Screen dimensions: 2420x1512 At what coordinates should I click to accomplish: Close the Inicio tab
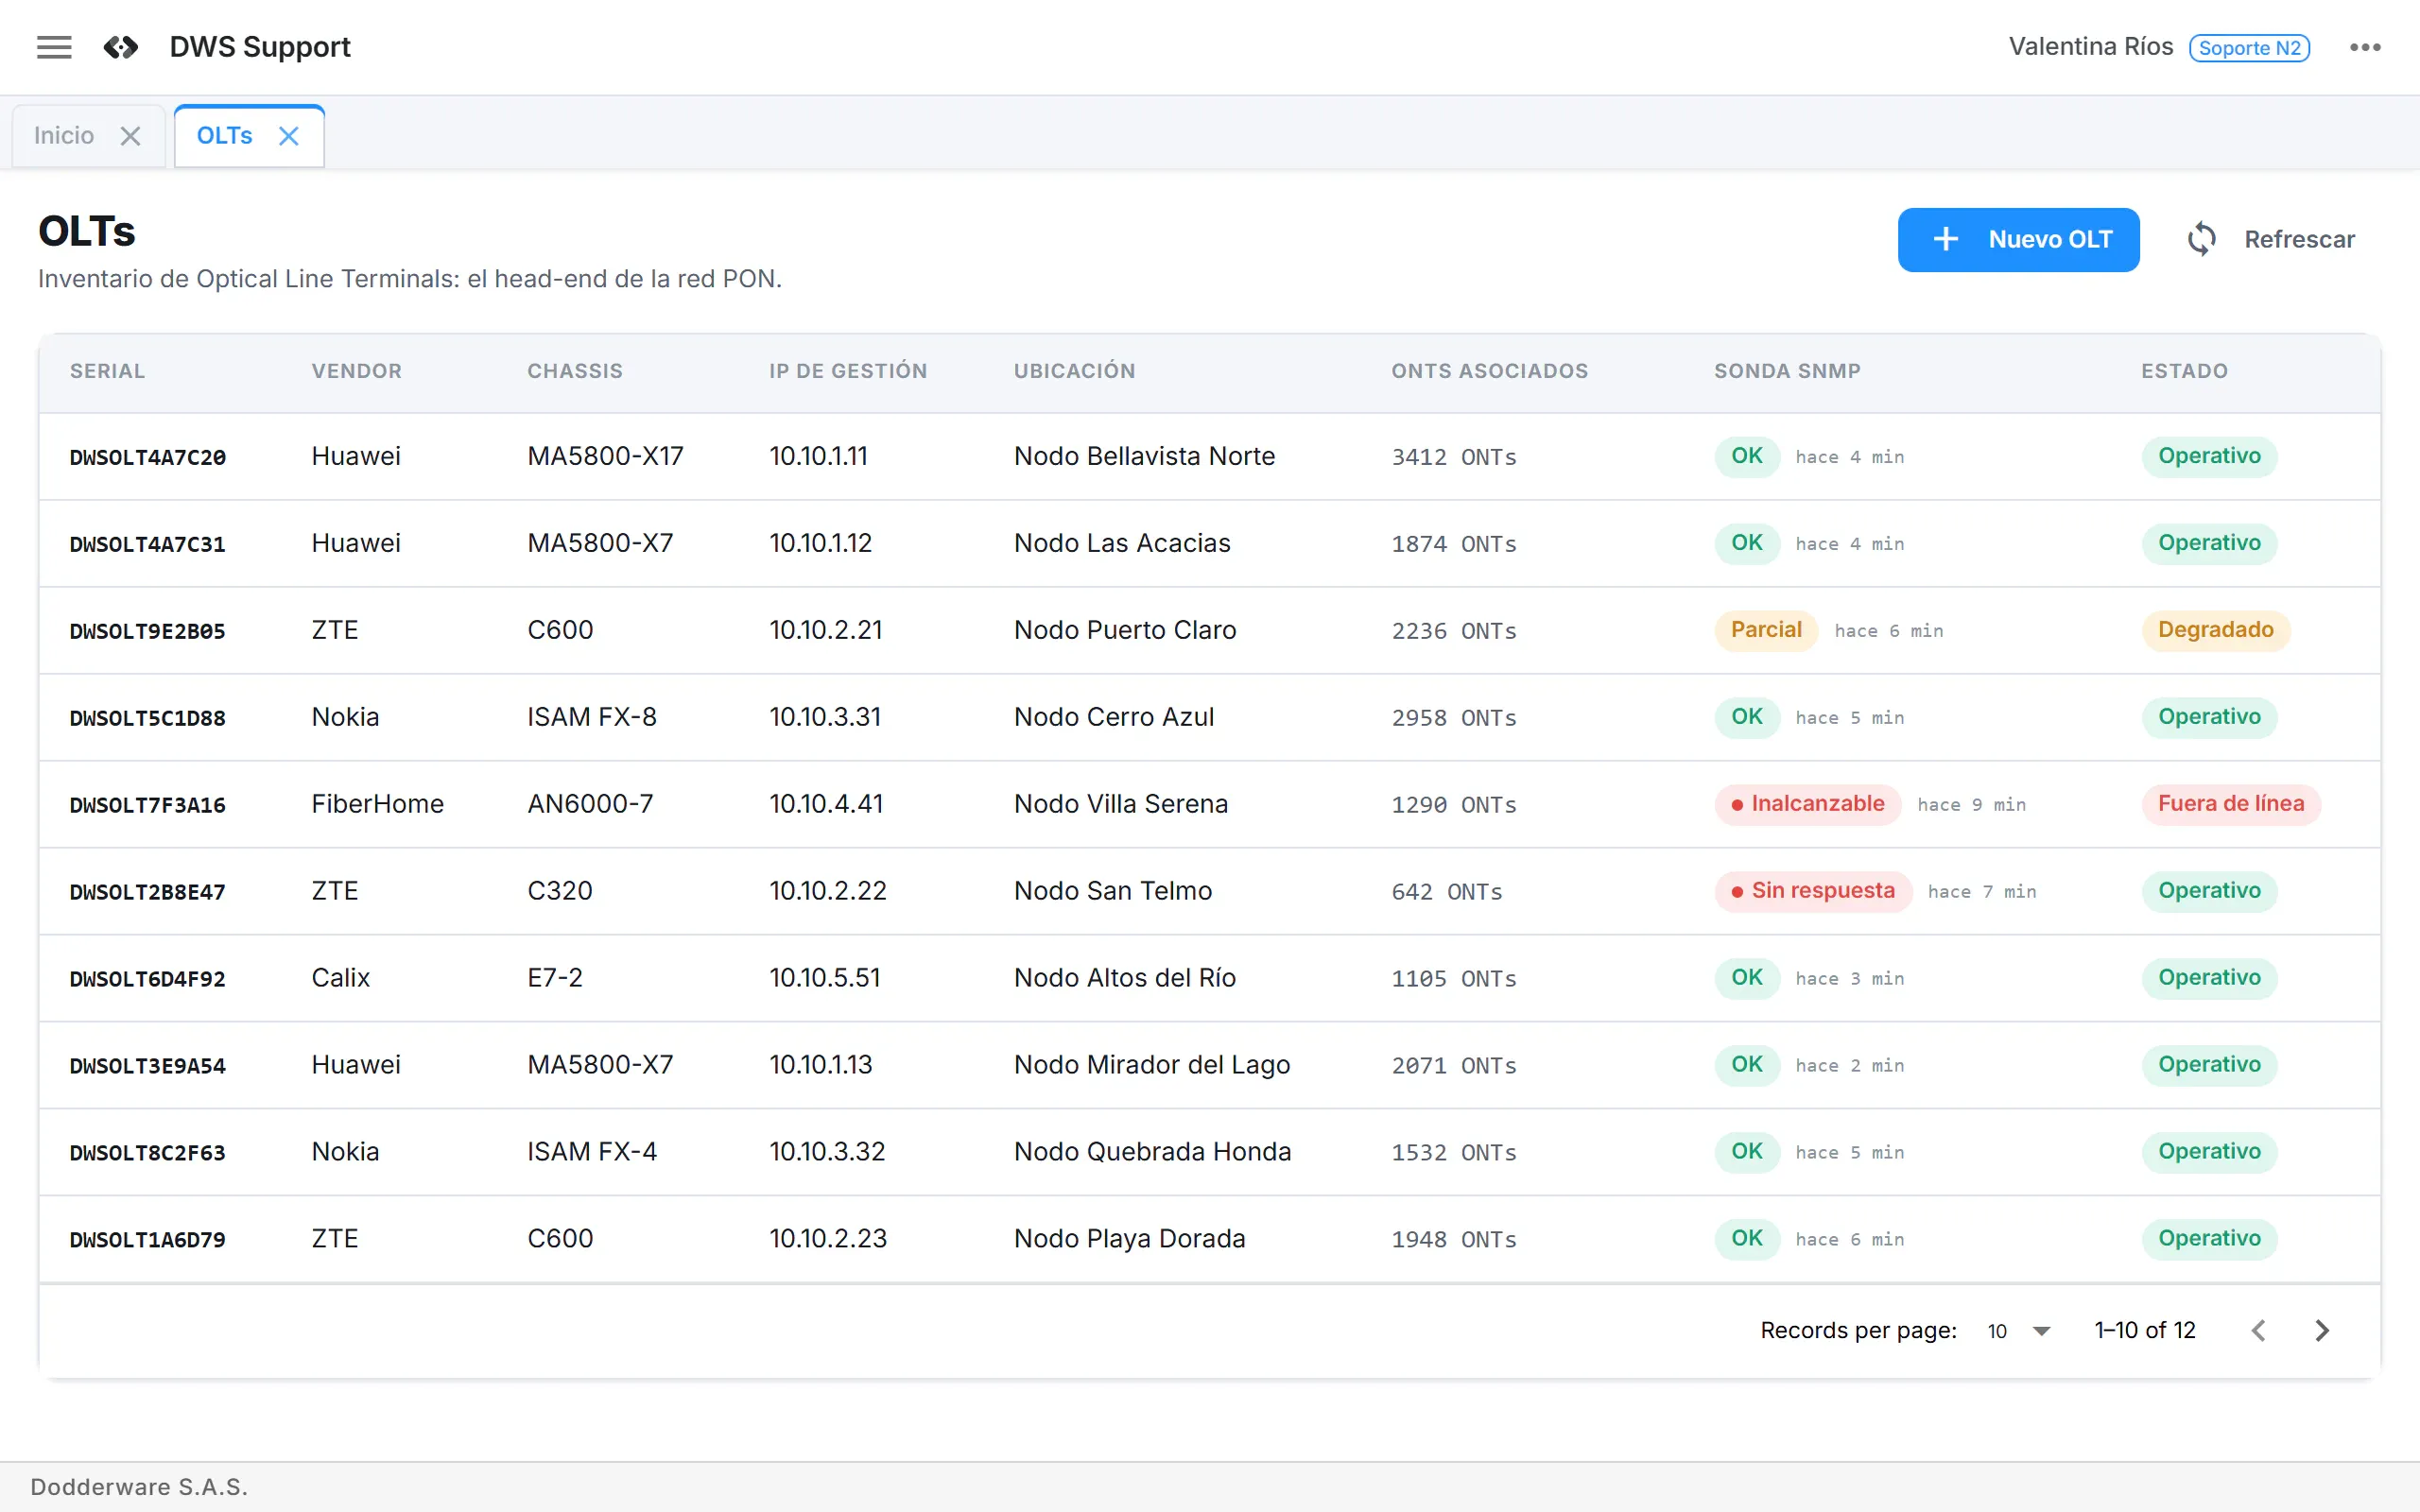pyautogui.click(x=130, y=136)
